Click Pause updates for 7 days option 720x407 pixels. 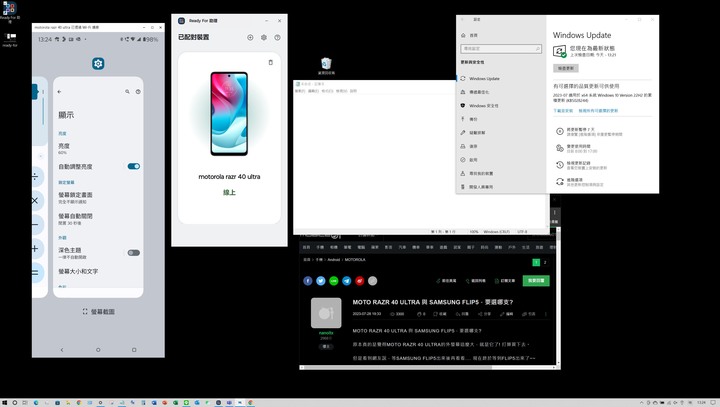pyautogui.click(x=590, y=131)
